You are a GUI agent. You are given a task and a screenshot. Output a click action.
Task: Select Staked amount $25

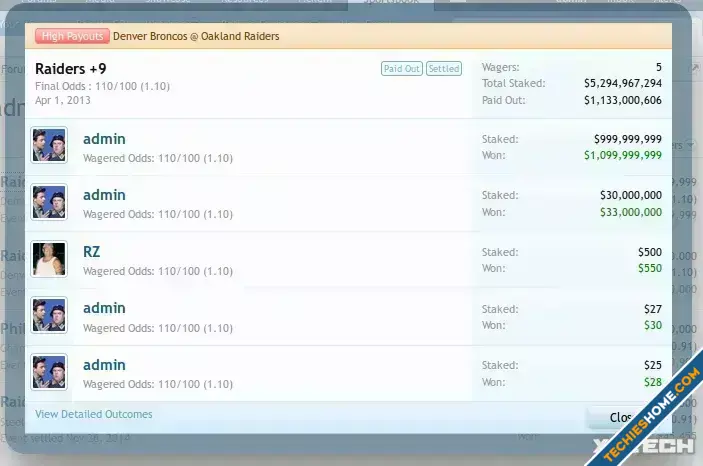pyautogui.click(x=653, y=365)
